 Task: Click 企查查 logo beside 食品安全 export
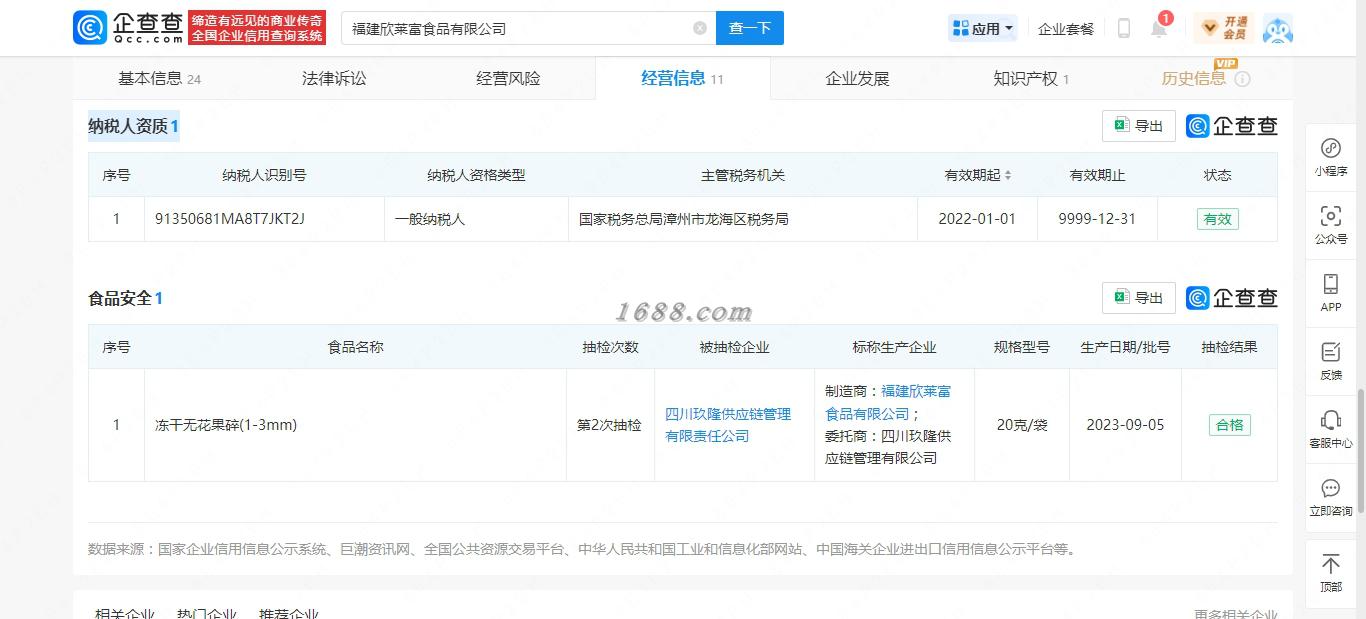1232,298
